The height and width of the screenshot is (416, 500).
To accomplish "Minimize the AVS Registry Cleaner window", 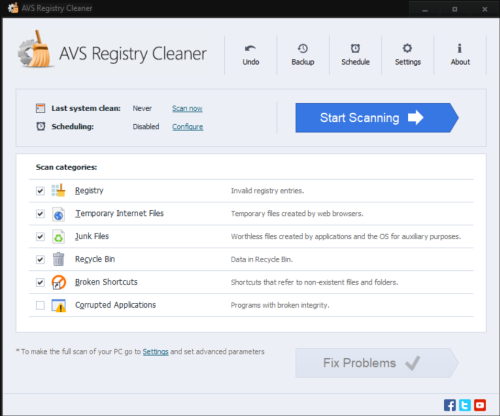I will pos(425,9).
